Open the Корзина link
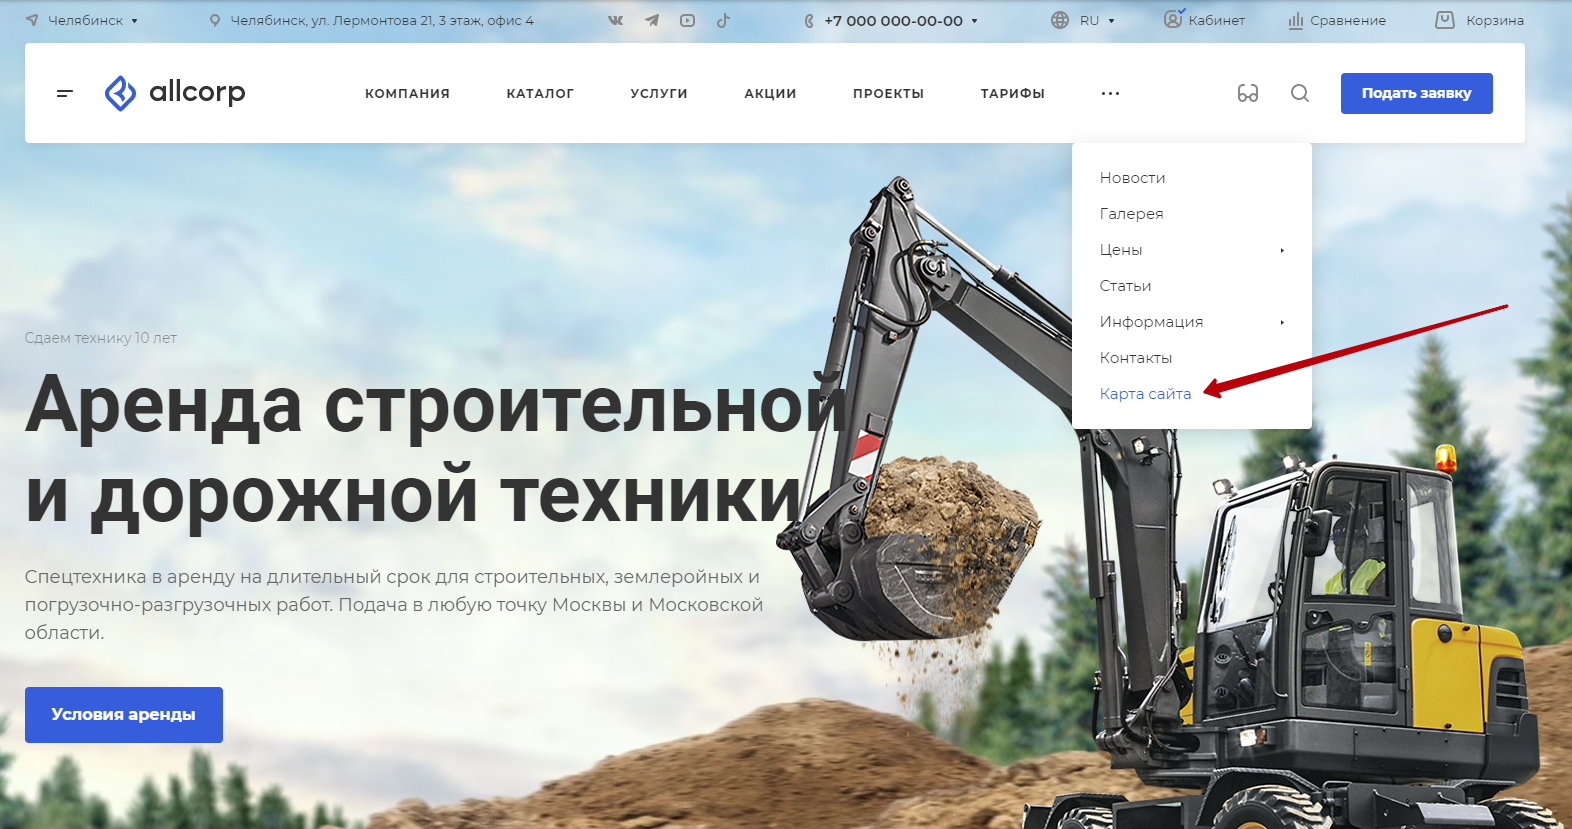The width and height of the screenshot is (1572, 829). pyautogui.click(x=1495, y=20)
